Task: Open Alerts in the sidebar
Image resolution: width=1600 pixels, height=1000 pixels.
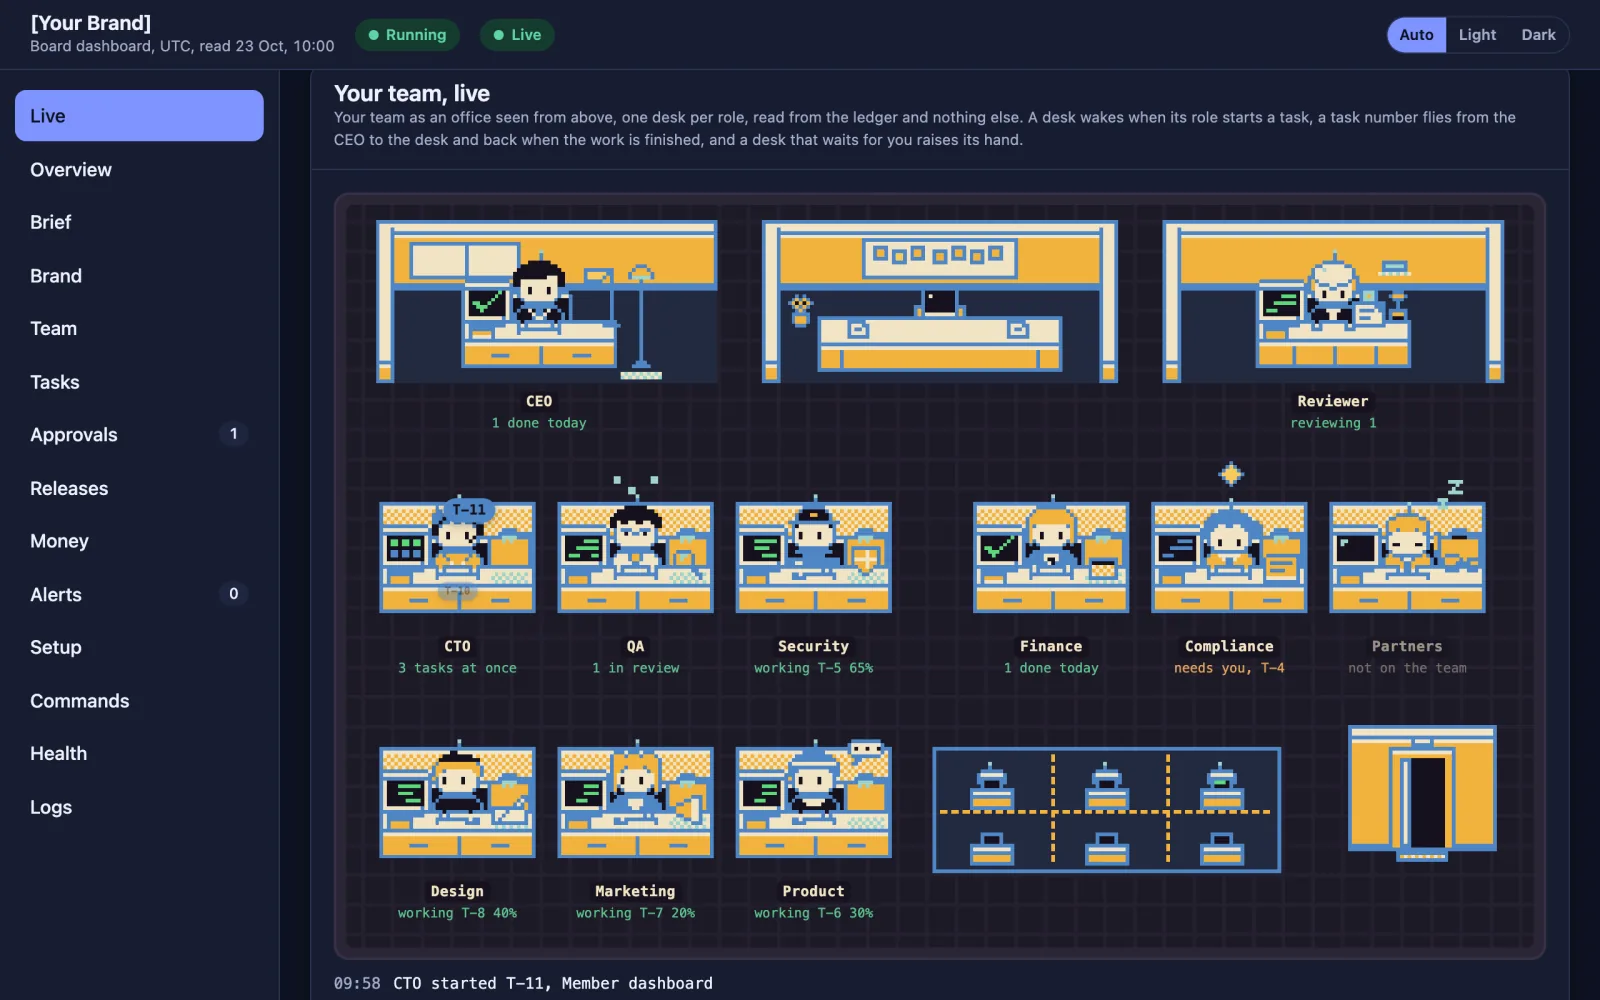Action: [139, 594]
